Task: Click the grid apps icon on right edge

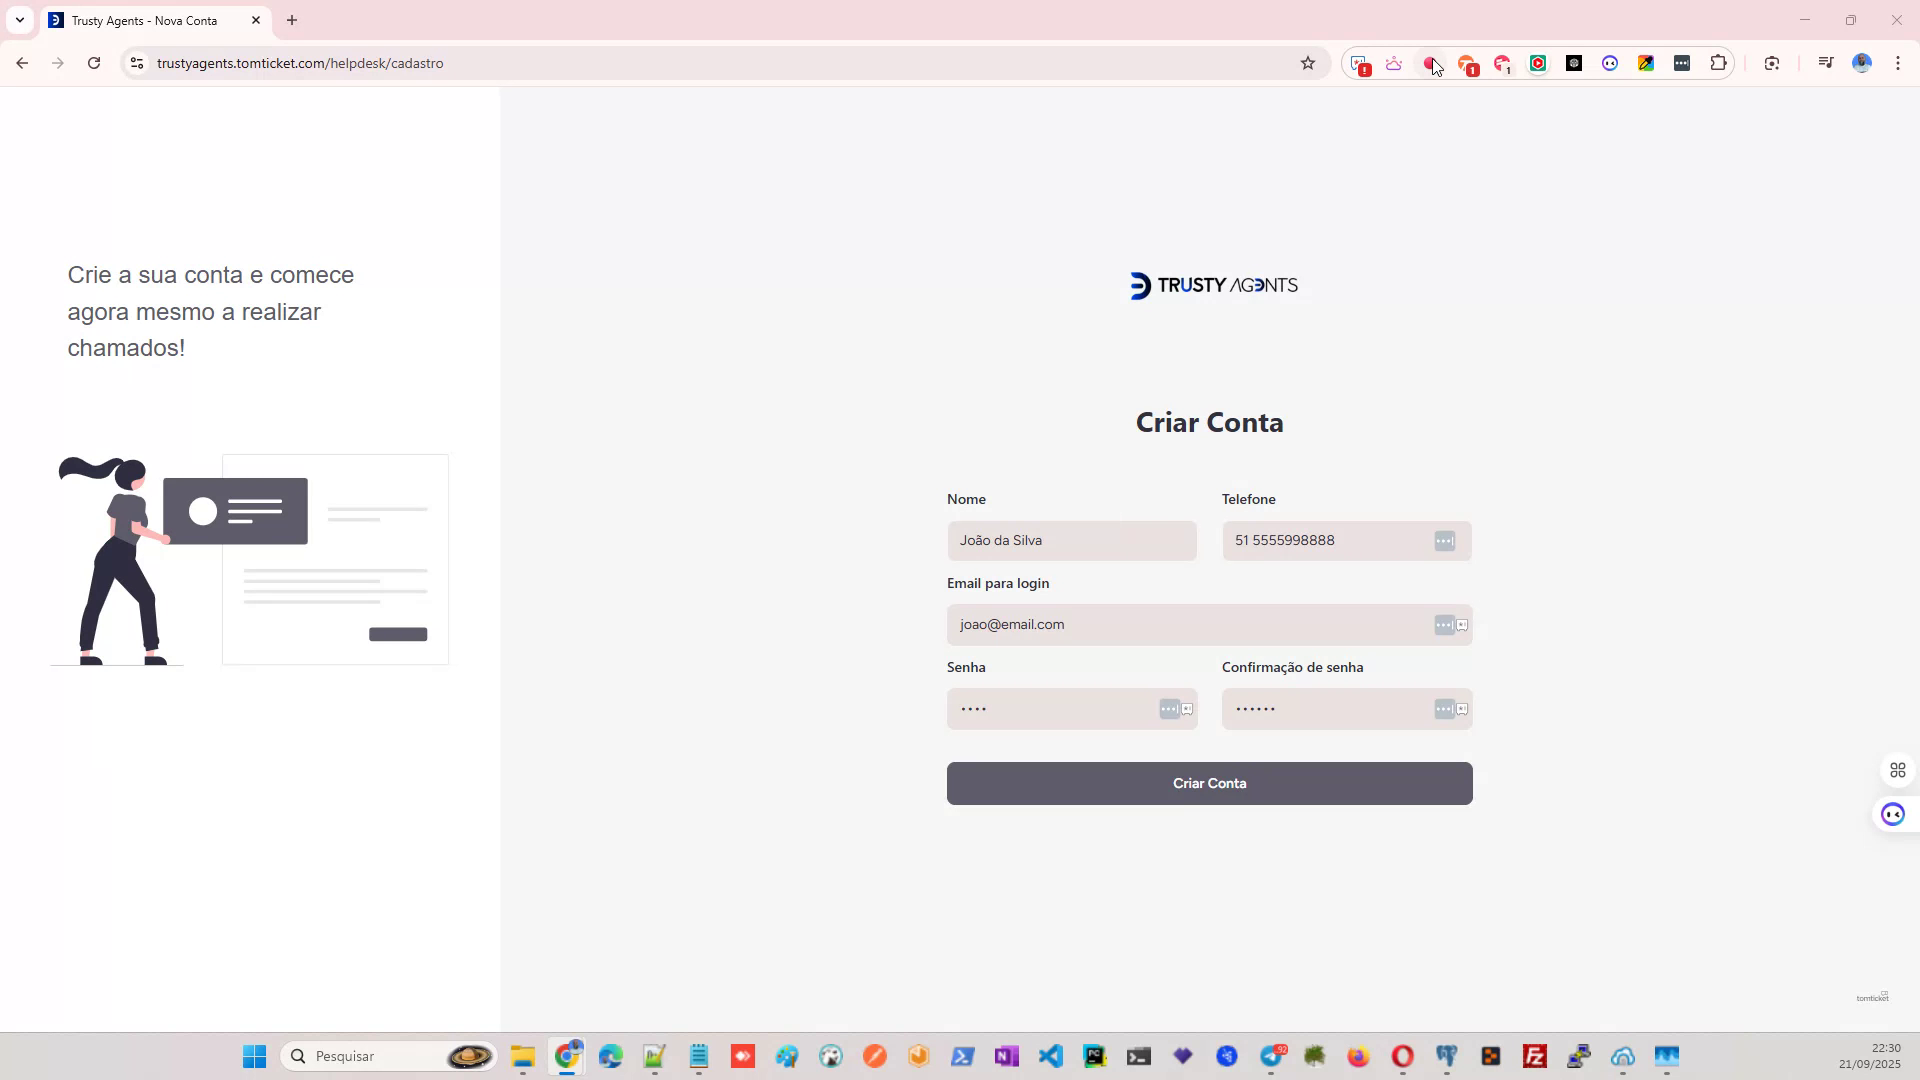Action: coord(1899,769)
